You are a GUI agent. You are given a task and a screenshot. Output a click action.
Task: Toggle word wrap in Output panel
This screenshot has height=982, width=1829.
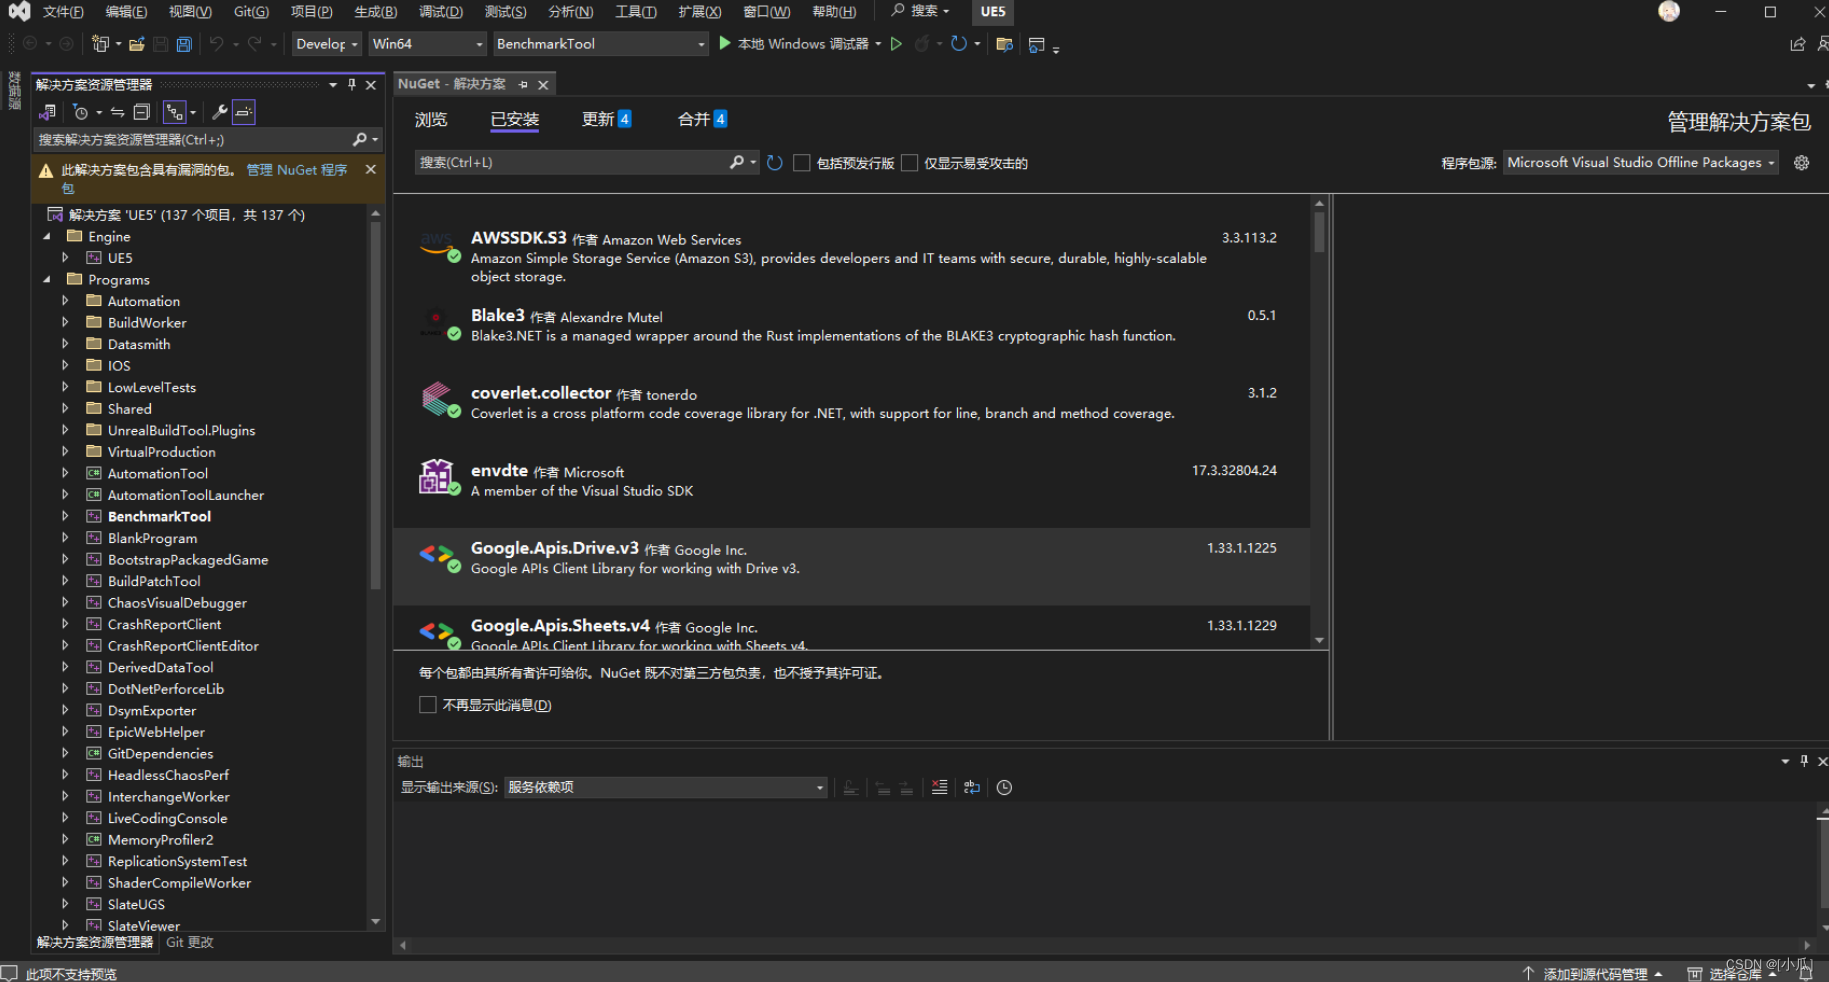coord(971,787)
